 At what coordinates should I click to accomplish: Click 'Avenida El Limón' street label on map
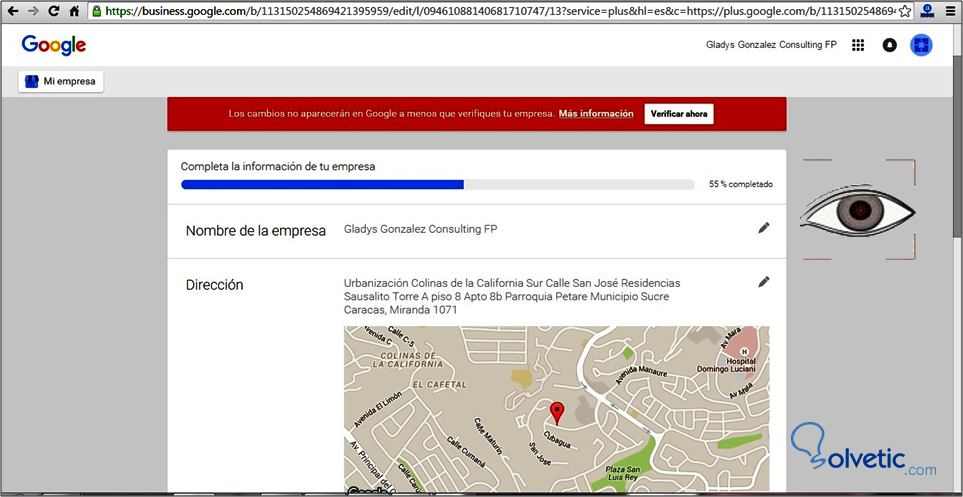click(x=378, y=410)
